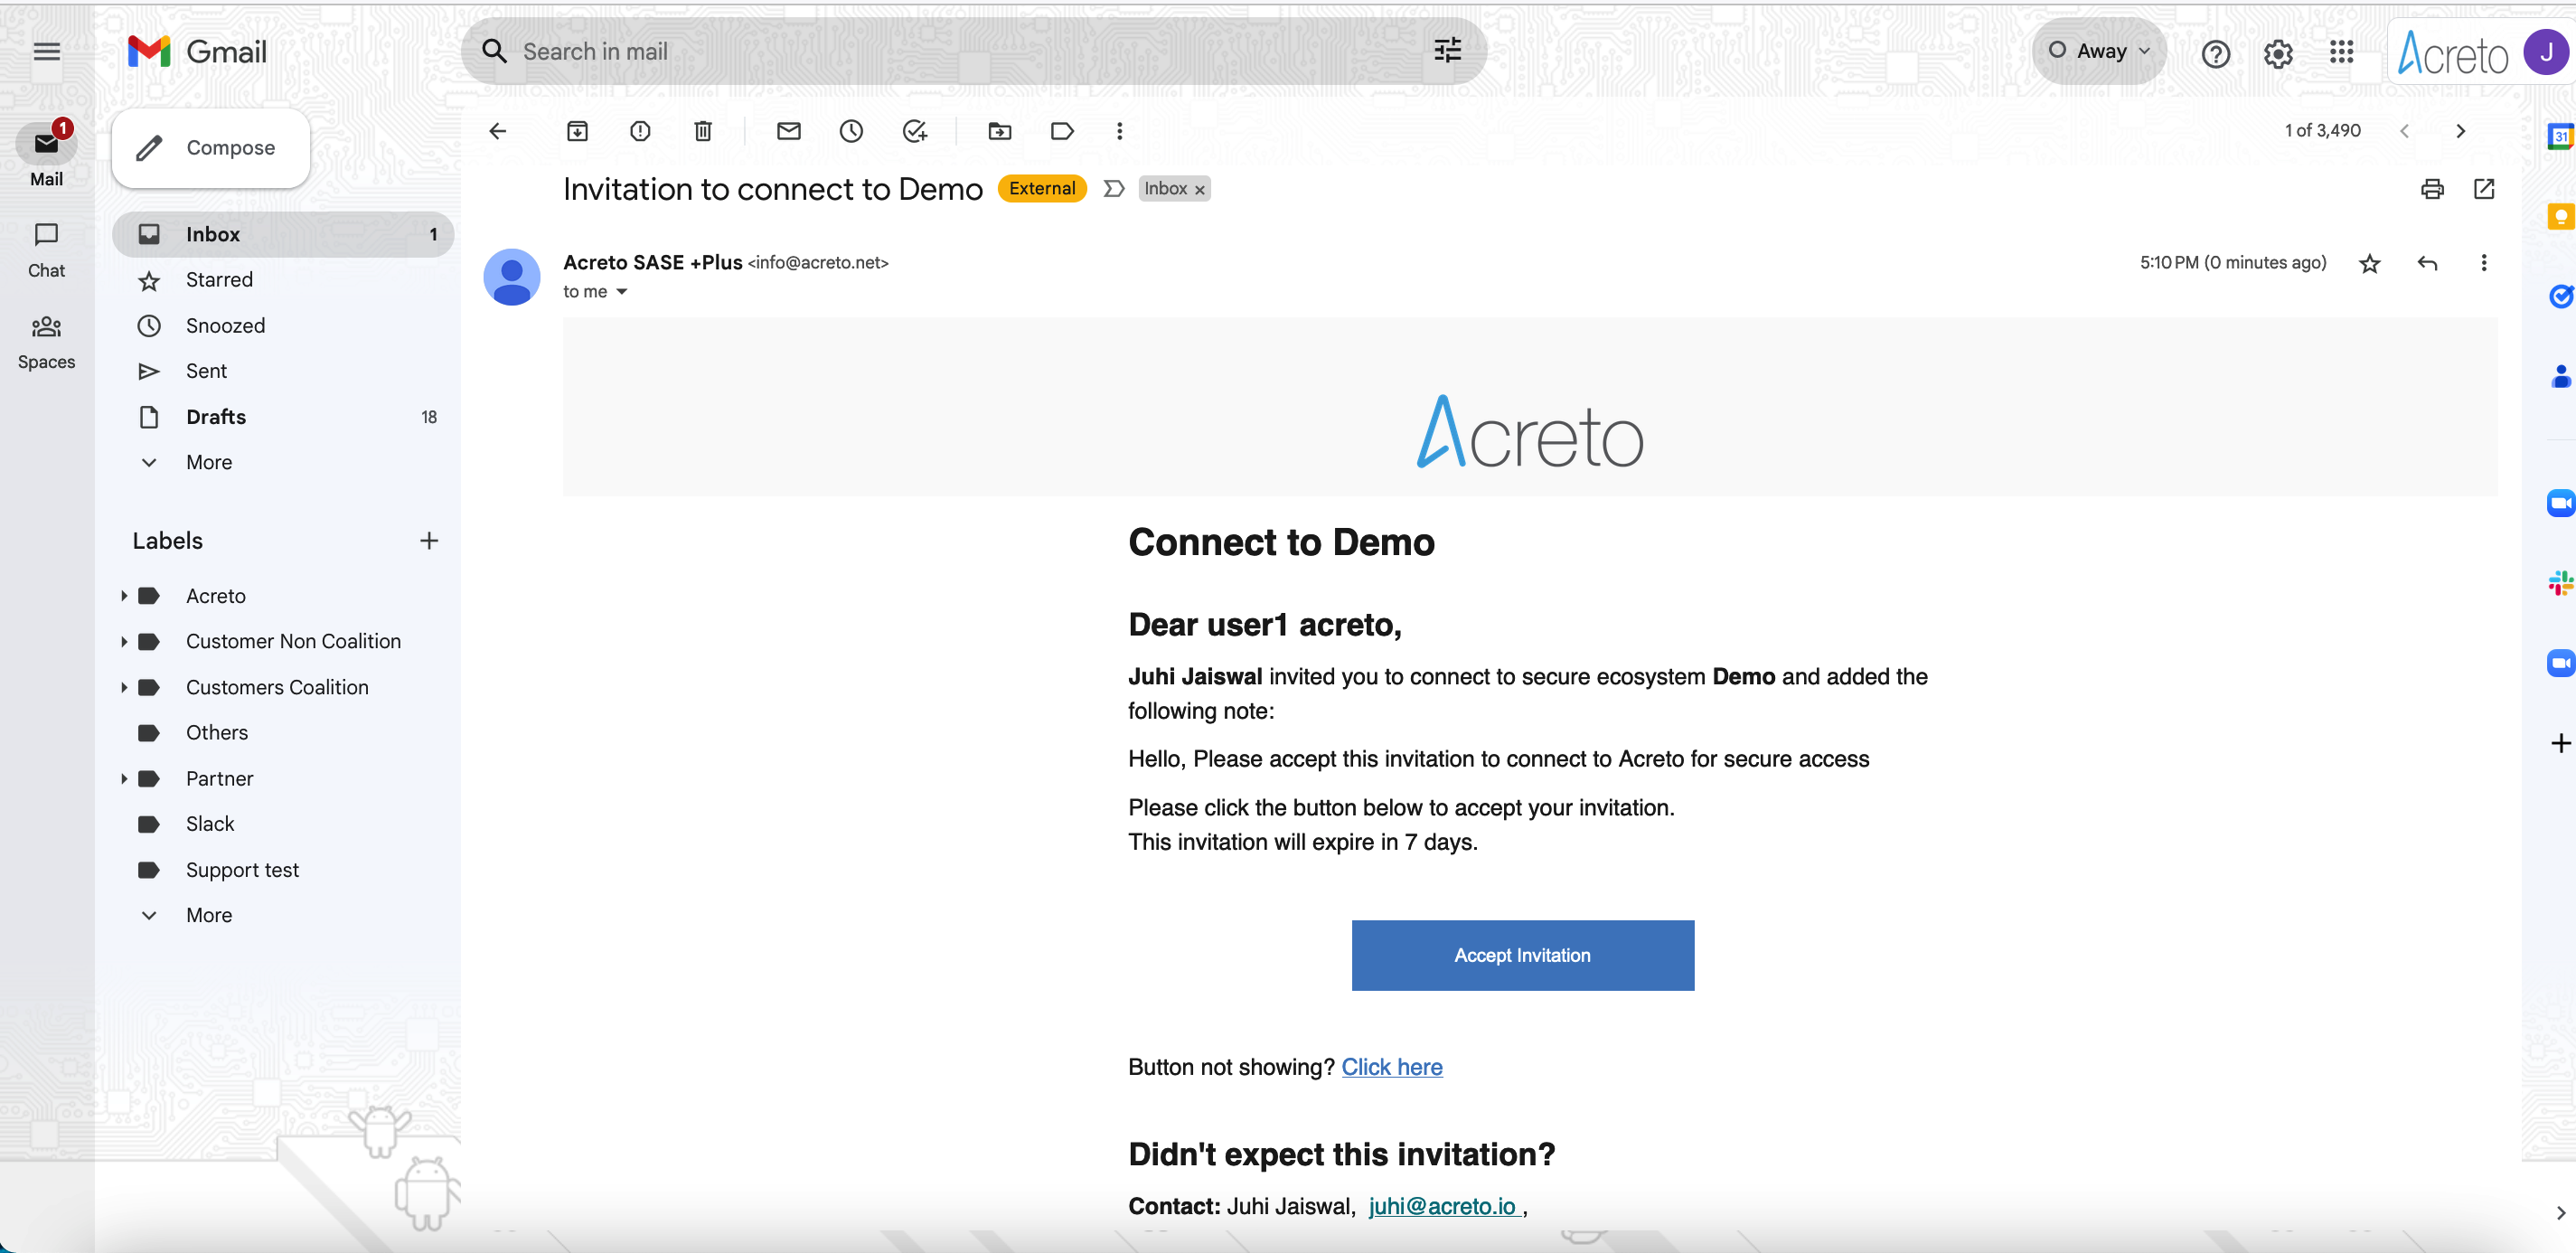Viewport: 2576px width, 1253px height.
Task: Expand the Partner label
Action: point(124,778)
